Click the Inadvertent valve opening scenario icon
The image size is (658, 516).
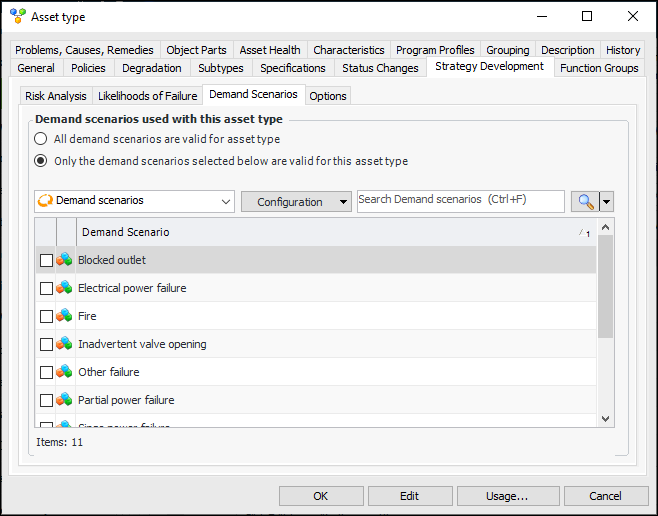click(x=64, y=344)
